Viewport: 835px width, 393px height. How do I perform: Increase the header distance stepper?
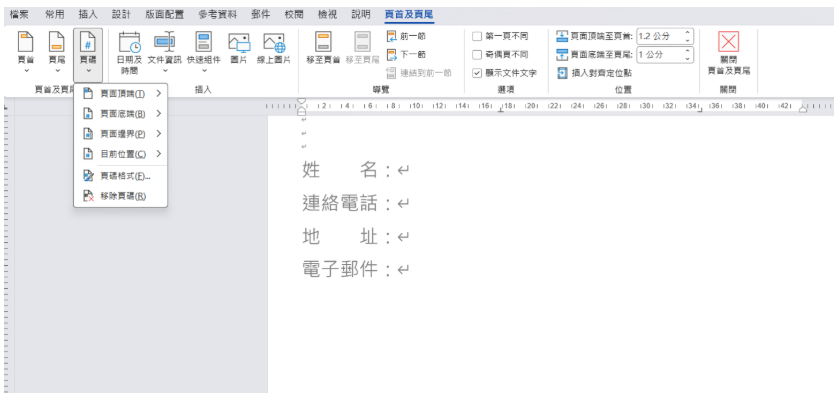click(687, 33)
